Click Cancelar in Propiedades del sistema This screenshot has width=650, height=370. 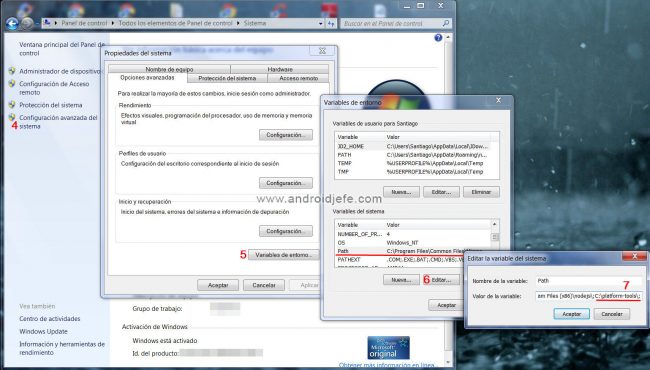(x=264, y=285)
